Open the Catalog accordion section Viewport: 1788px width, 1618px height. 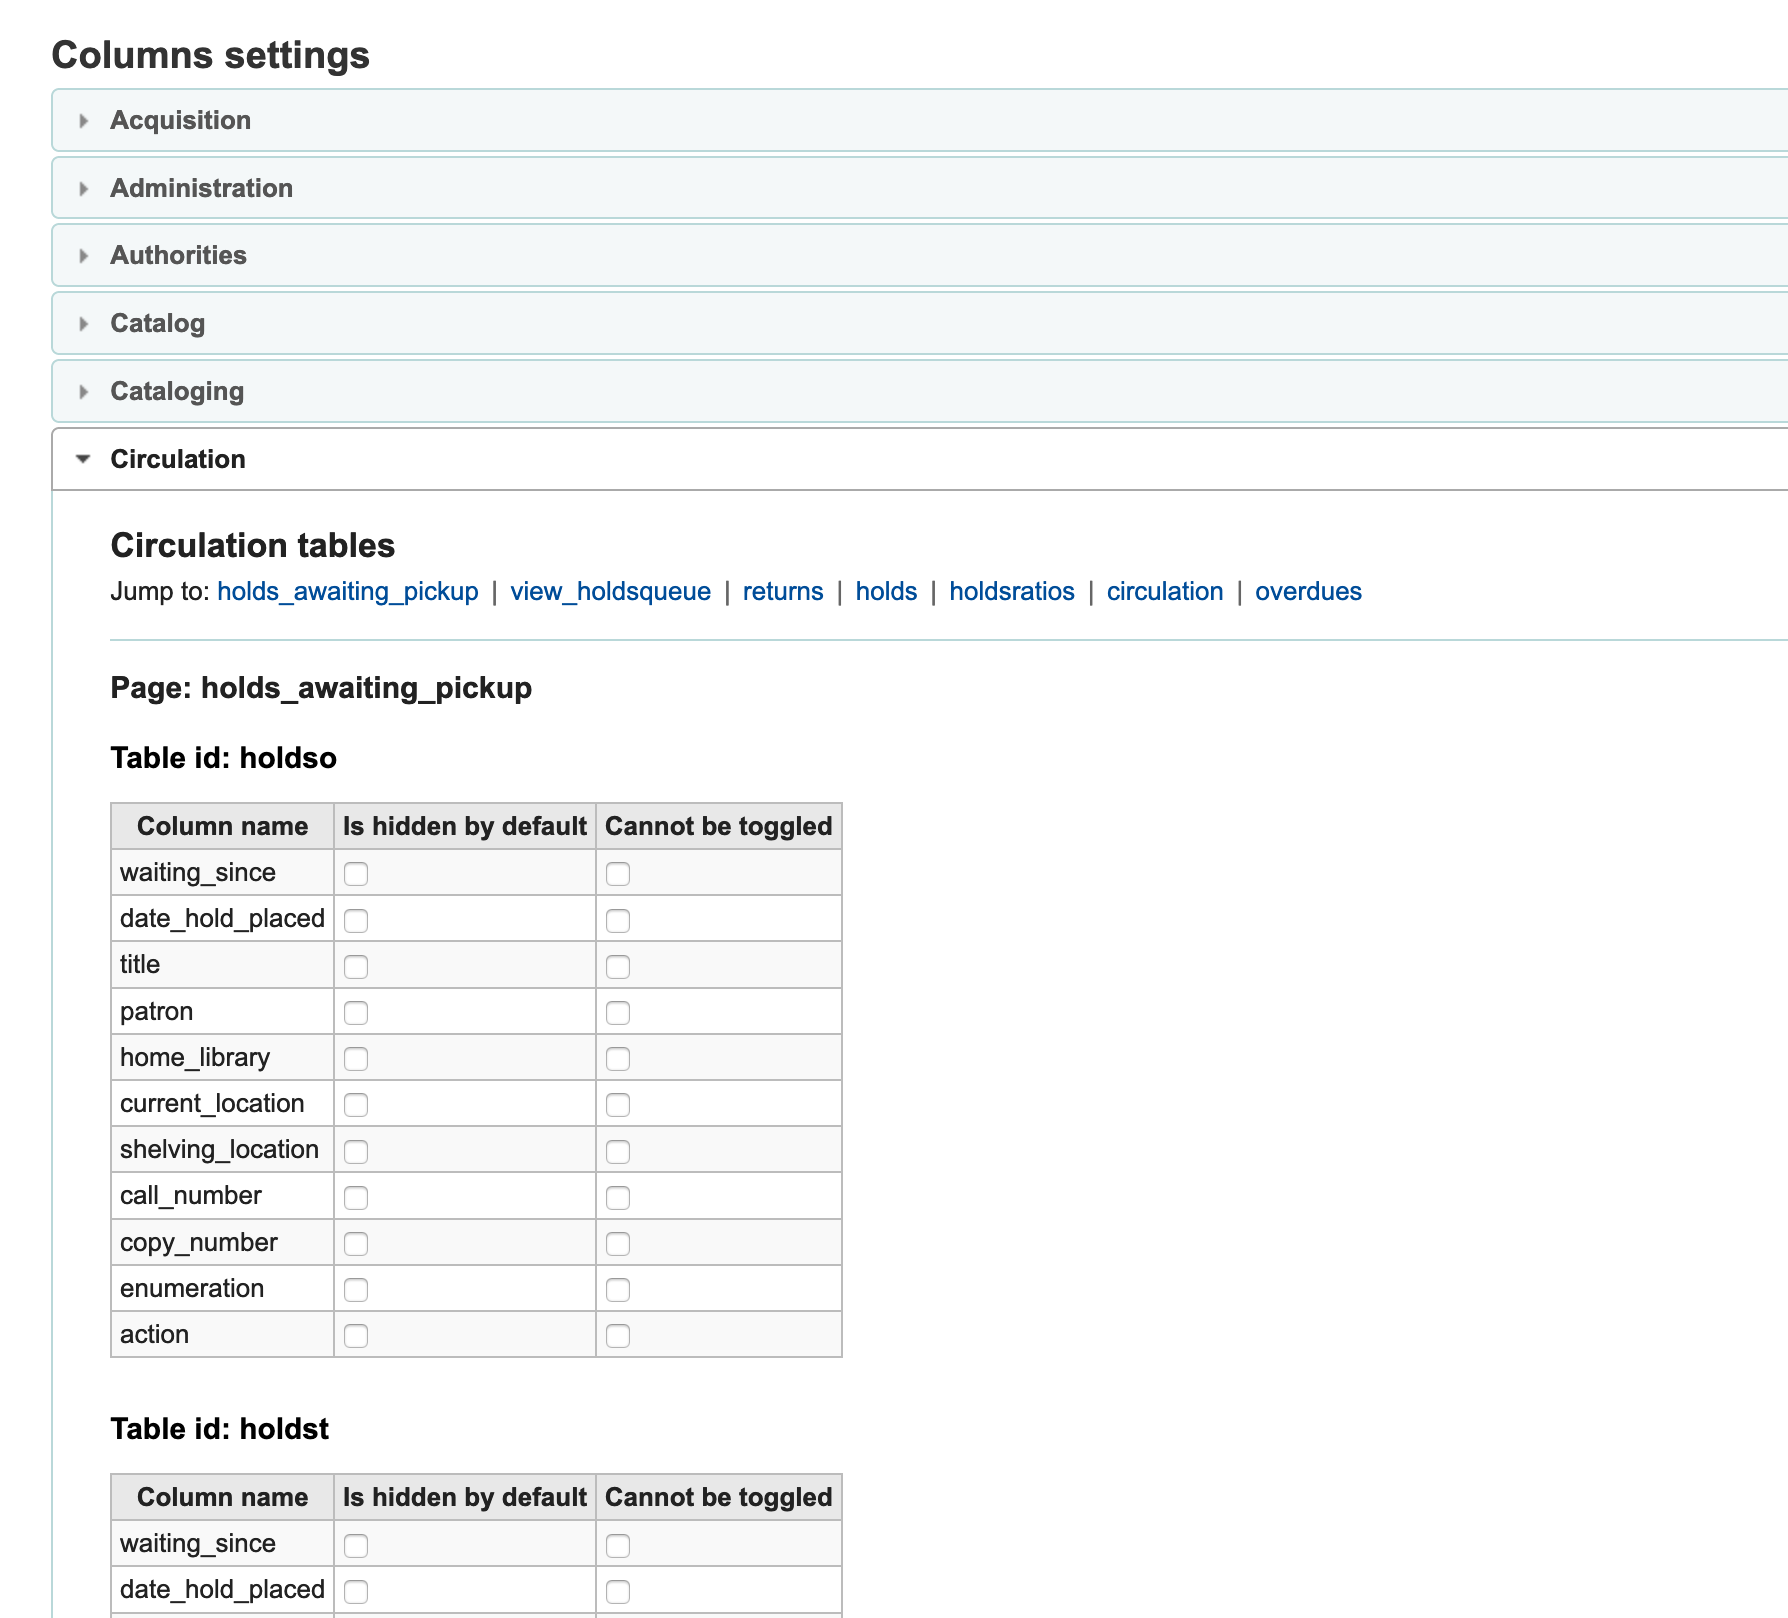(x=157, y=323)
